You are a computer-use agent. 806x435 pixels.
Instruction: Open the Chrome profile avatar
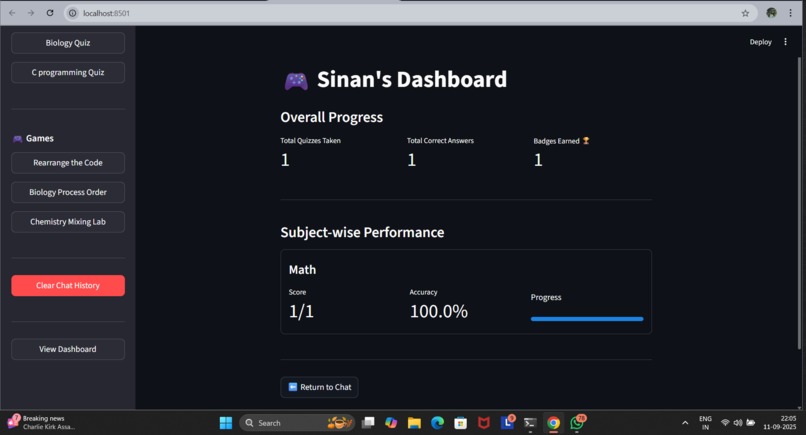pyautogui.click(x=771, y=13)
